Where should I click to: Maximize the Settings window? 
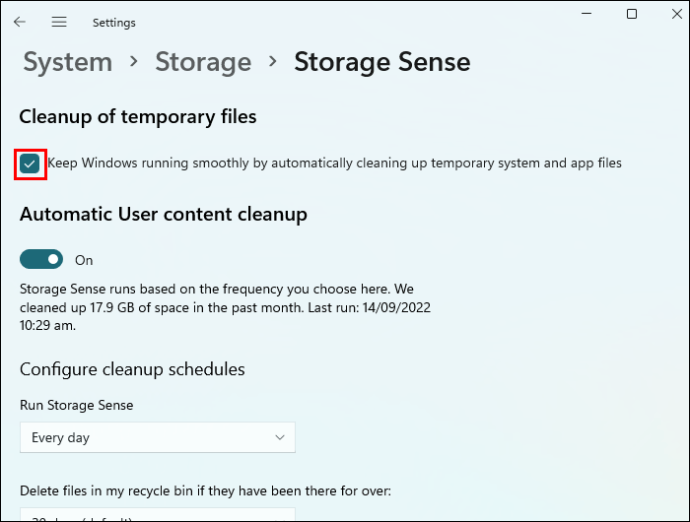631,14
